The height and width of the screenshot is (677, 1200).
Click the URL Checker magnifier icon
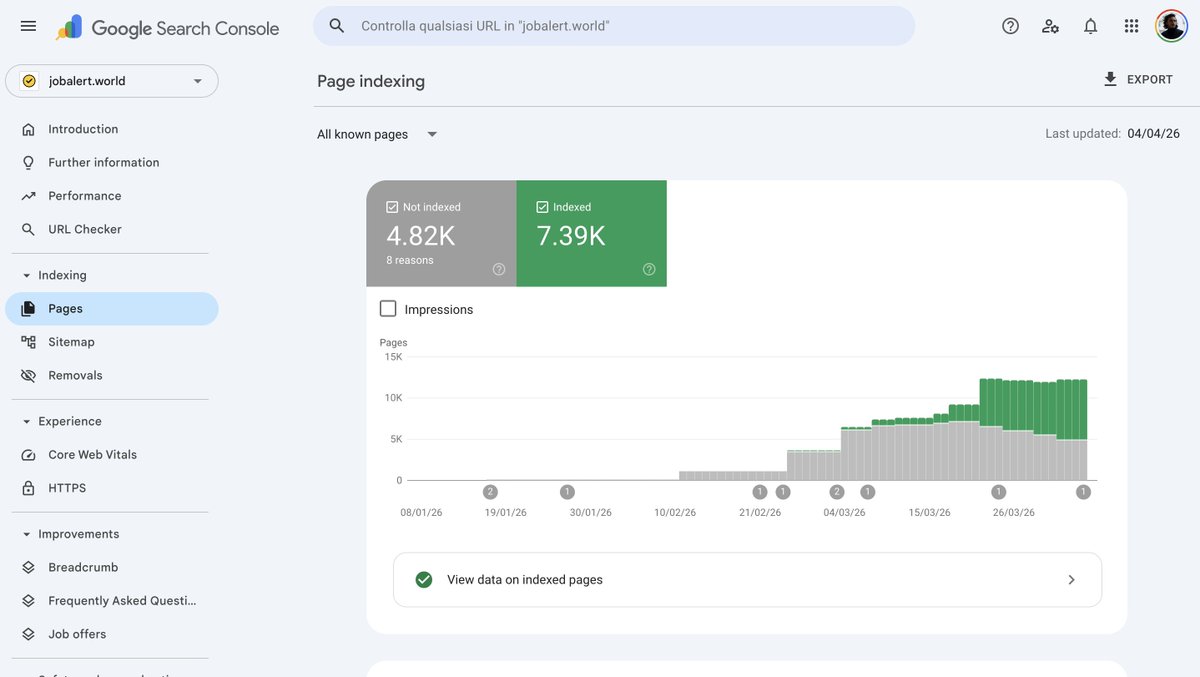coord(28,229)
